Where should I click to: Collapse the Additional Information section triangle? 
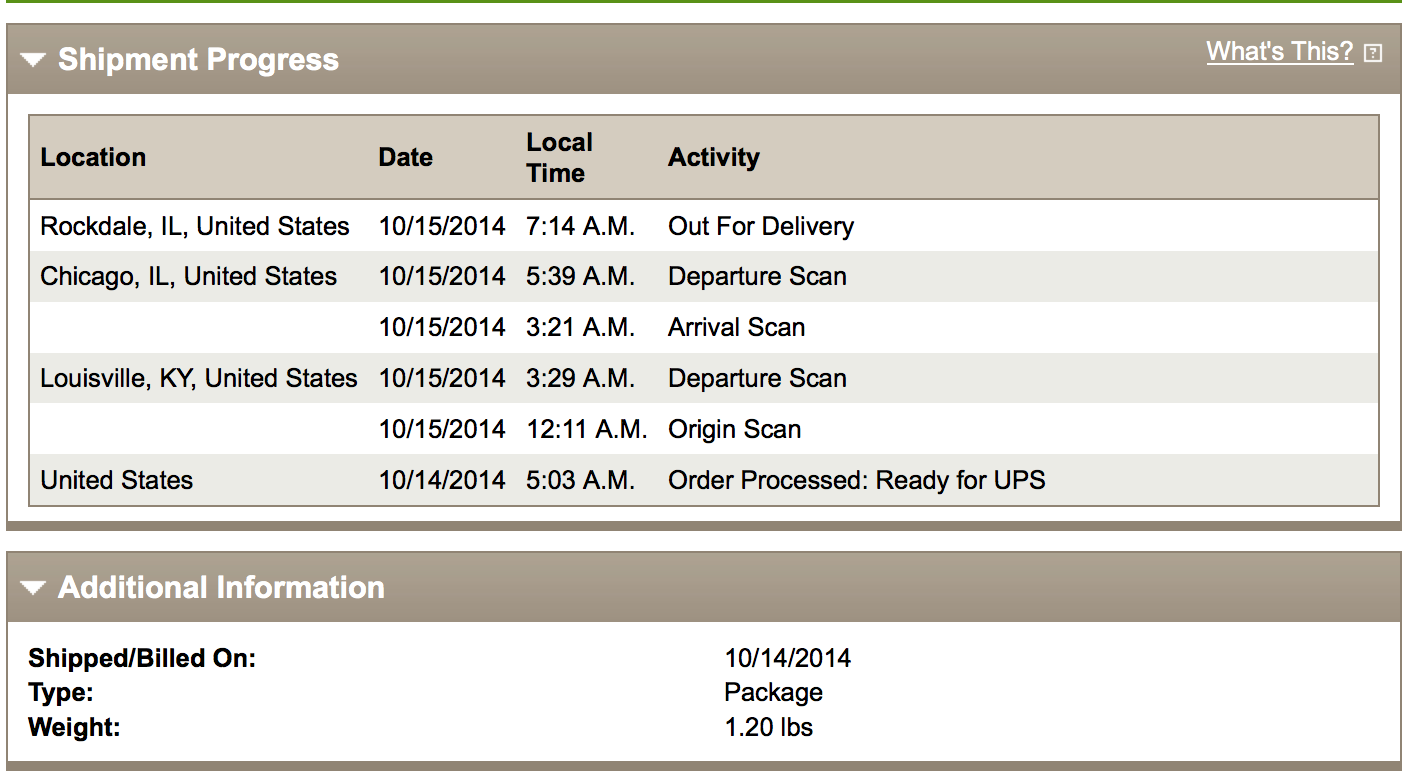coord(33,588)
